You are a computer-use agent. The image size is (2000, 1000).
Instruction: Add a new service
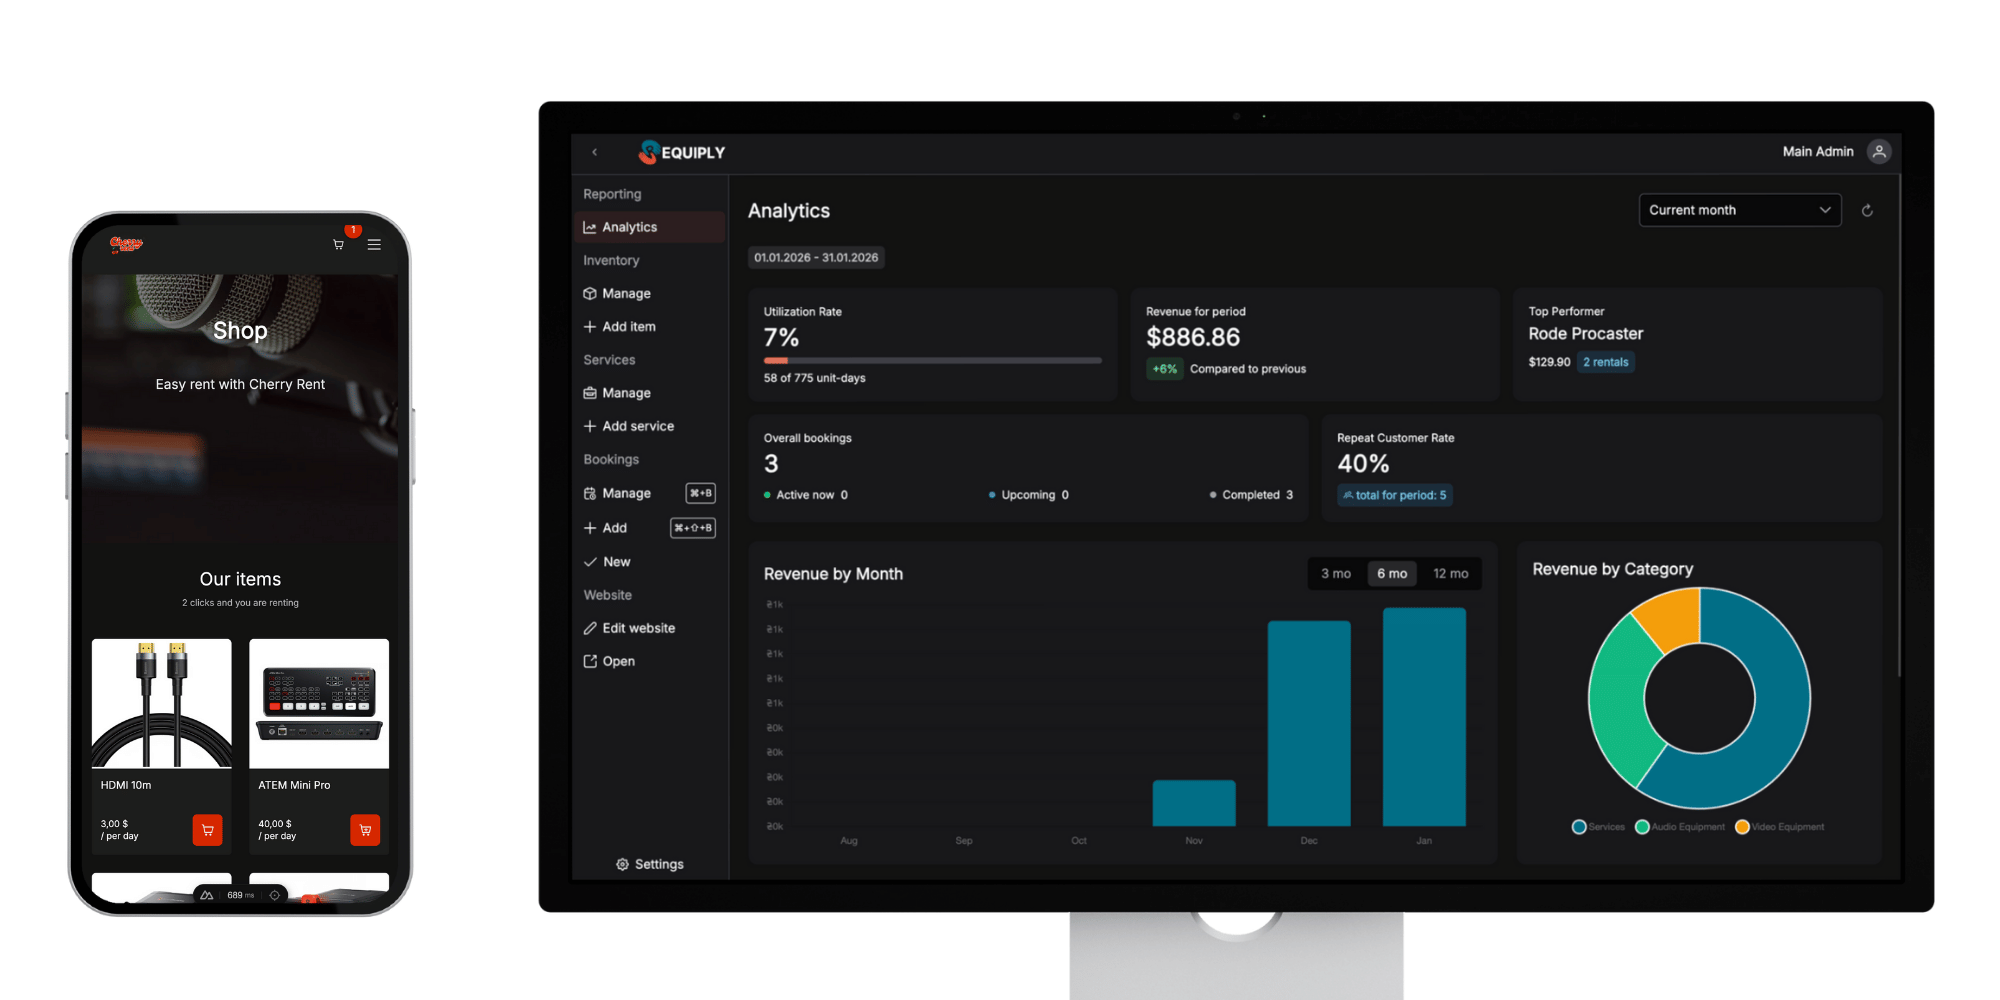coord(637,426)
